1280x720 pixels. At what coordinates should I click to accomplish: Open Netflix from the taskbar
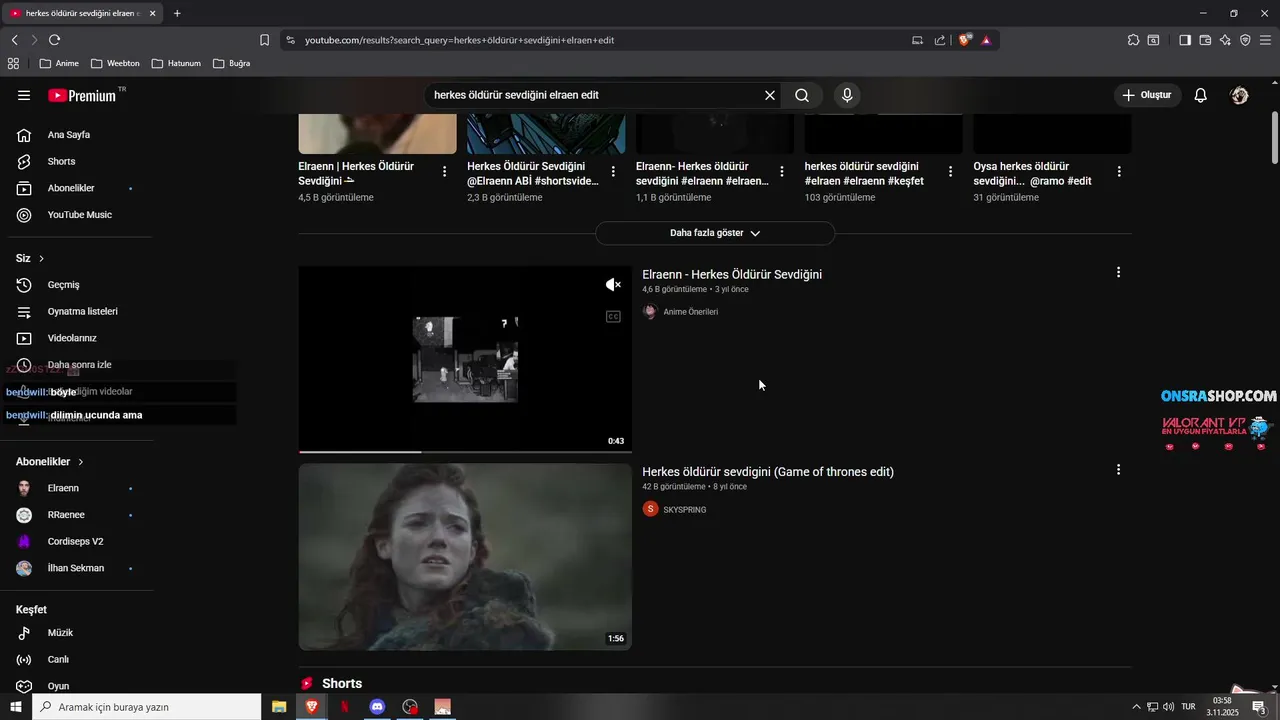coord(345,707)
